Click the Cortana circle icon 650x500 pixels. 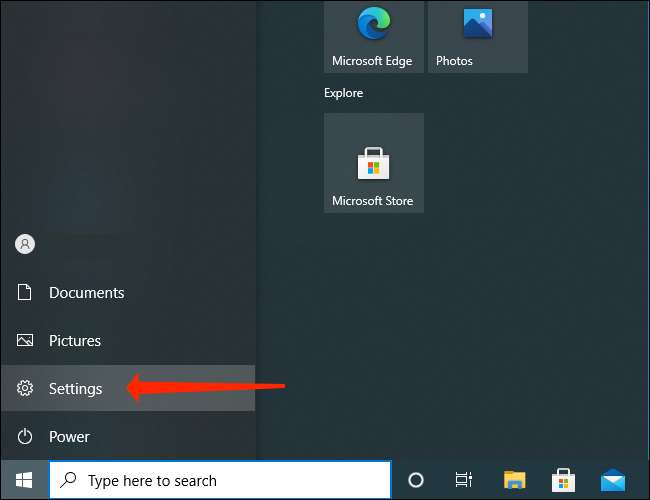[x=416, y=480]
